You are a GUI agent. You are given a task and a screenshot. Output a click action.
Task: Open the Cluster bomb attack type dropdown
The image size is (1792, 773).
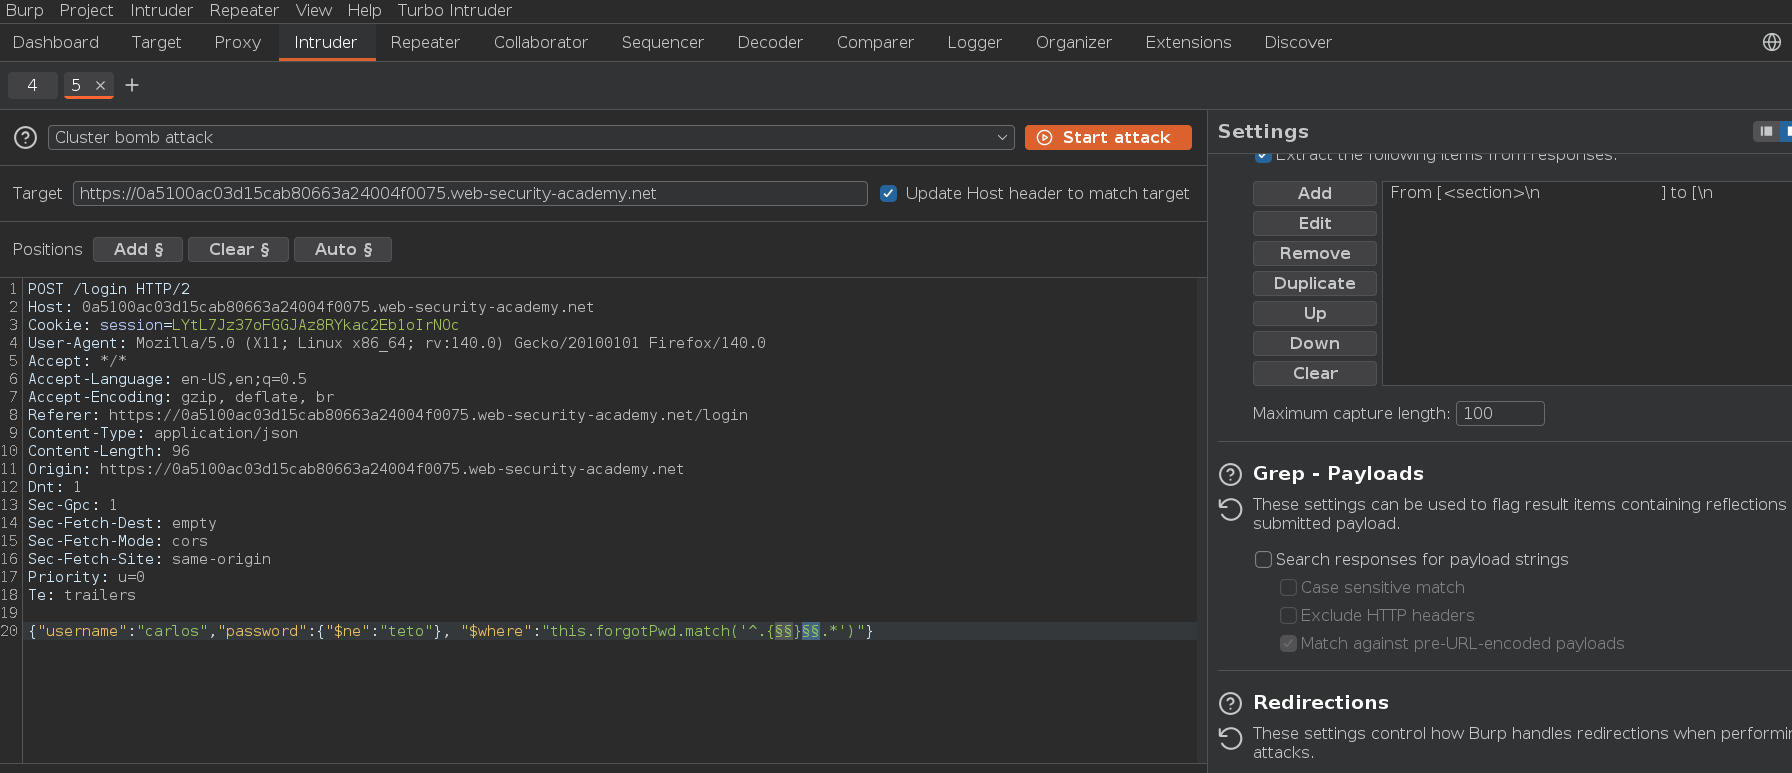[x=531, y=137]
